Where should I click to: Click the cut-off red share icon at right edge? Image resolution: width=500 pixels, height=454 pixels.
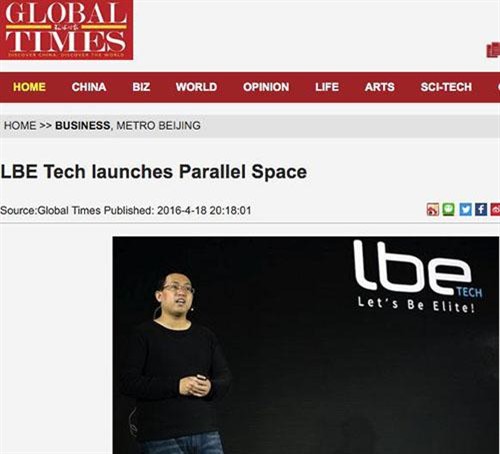pyautogui.click(x=495, y=210)
